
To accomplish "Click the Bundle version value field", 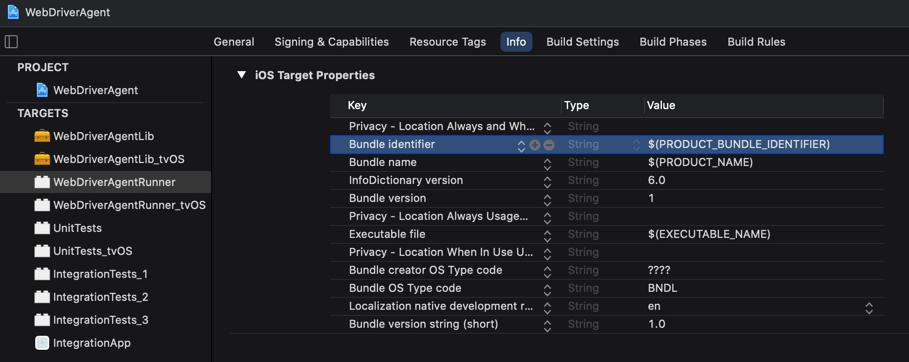I will point(762,198).
